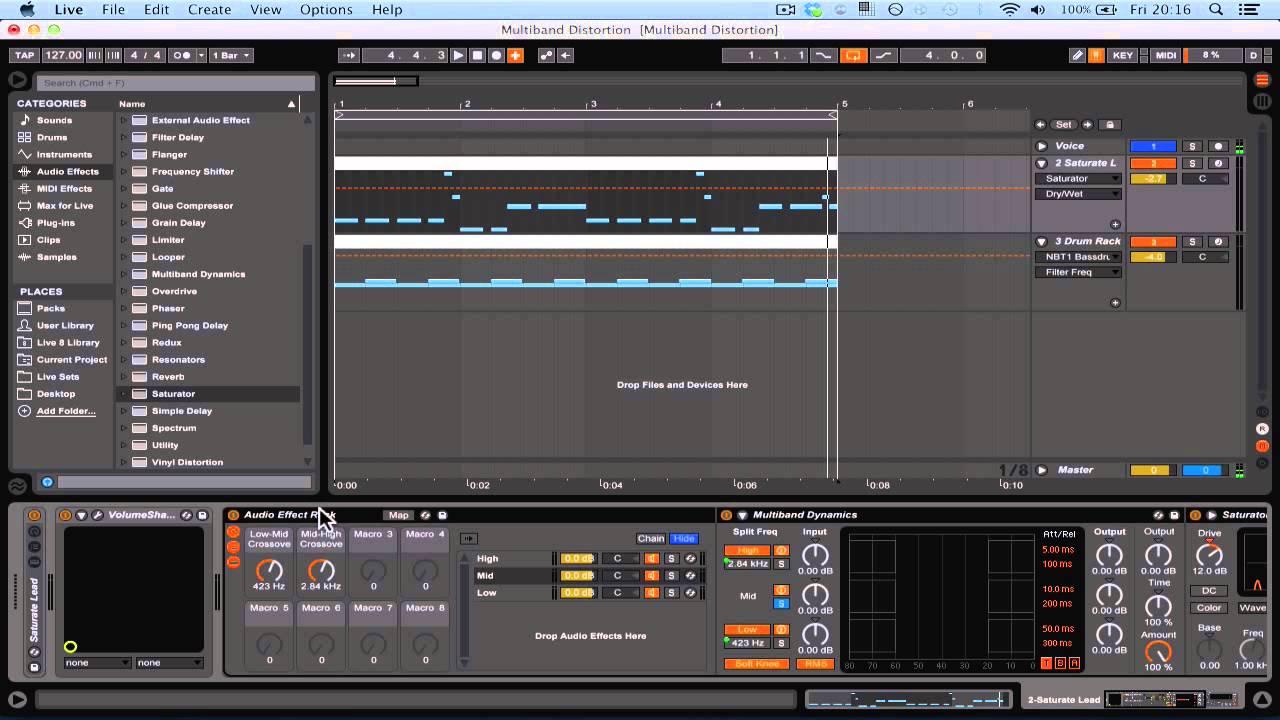
Task: Toggle Punch-In switch left of loop
Action: click(824, 55)
